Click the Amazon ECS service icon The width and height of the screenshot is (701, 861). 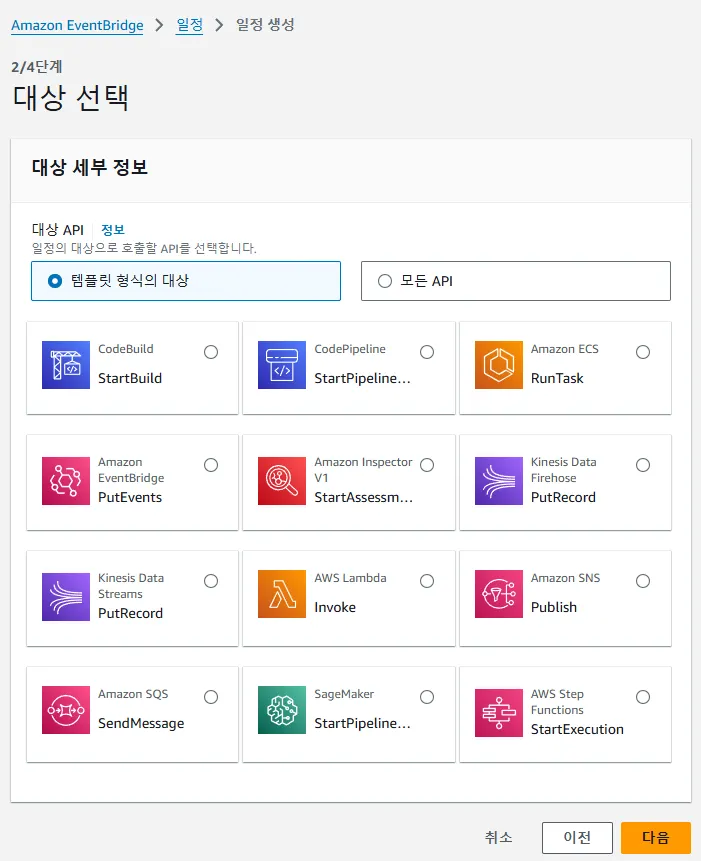click(498, 365)
